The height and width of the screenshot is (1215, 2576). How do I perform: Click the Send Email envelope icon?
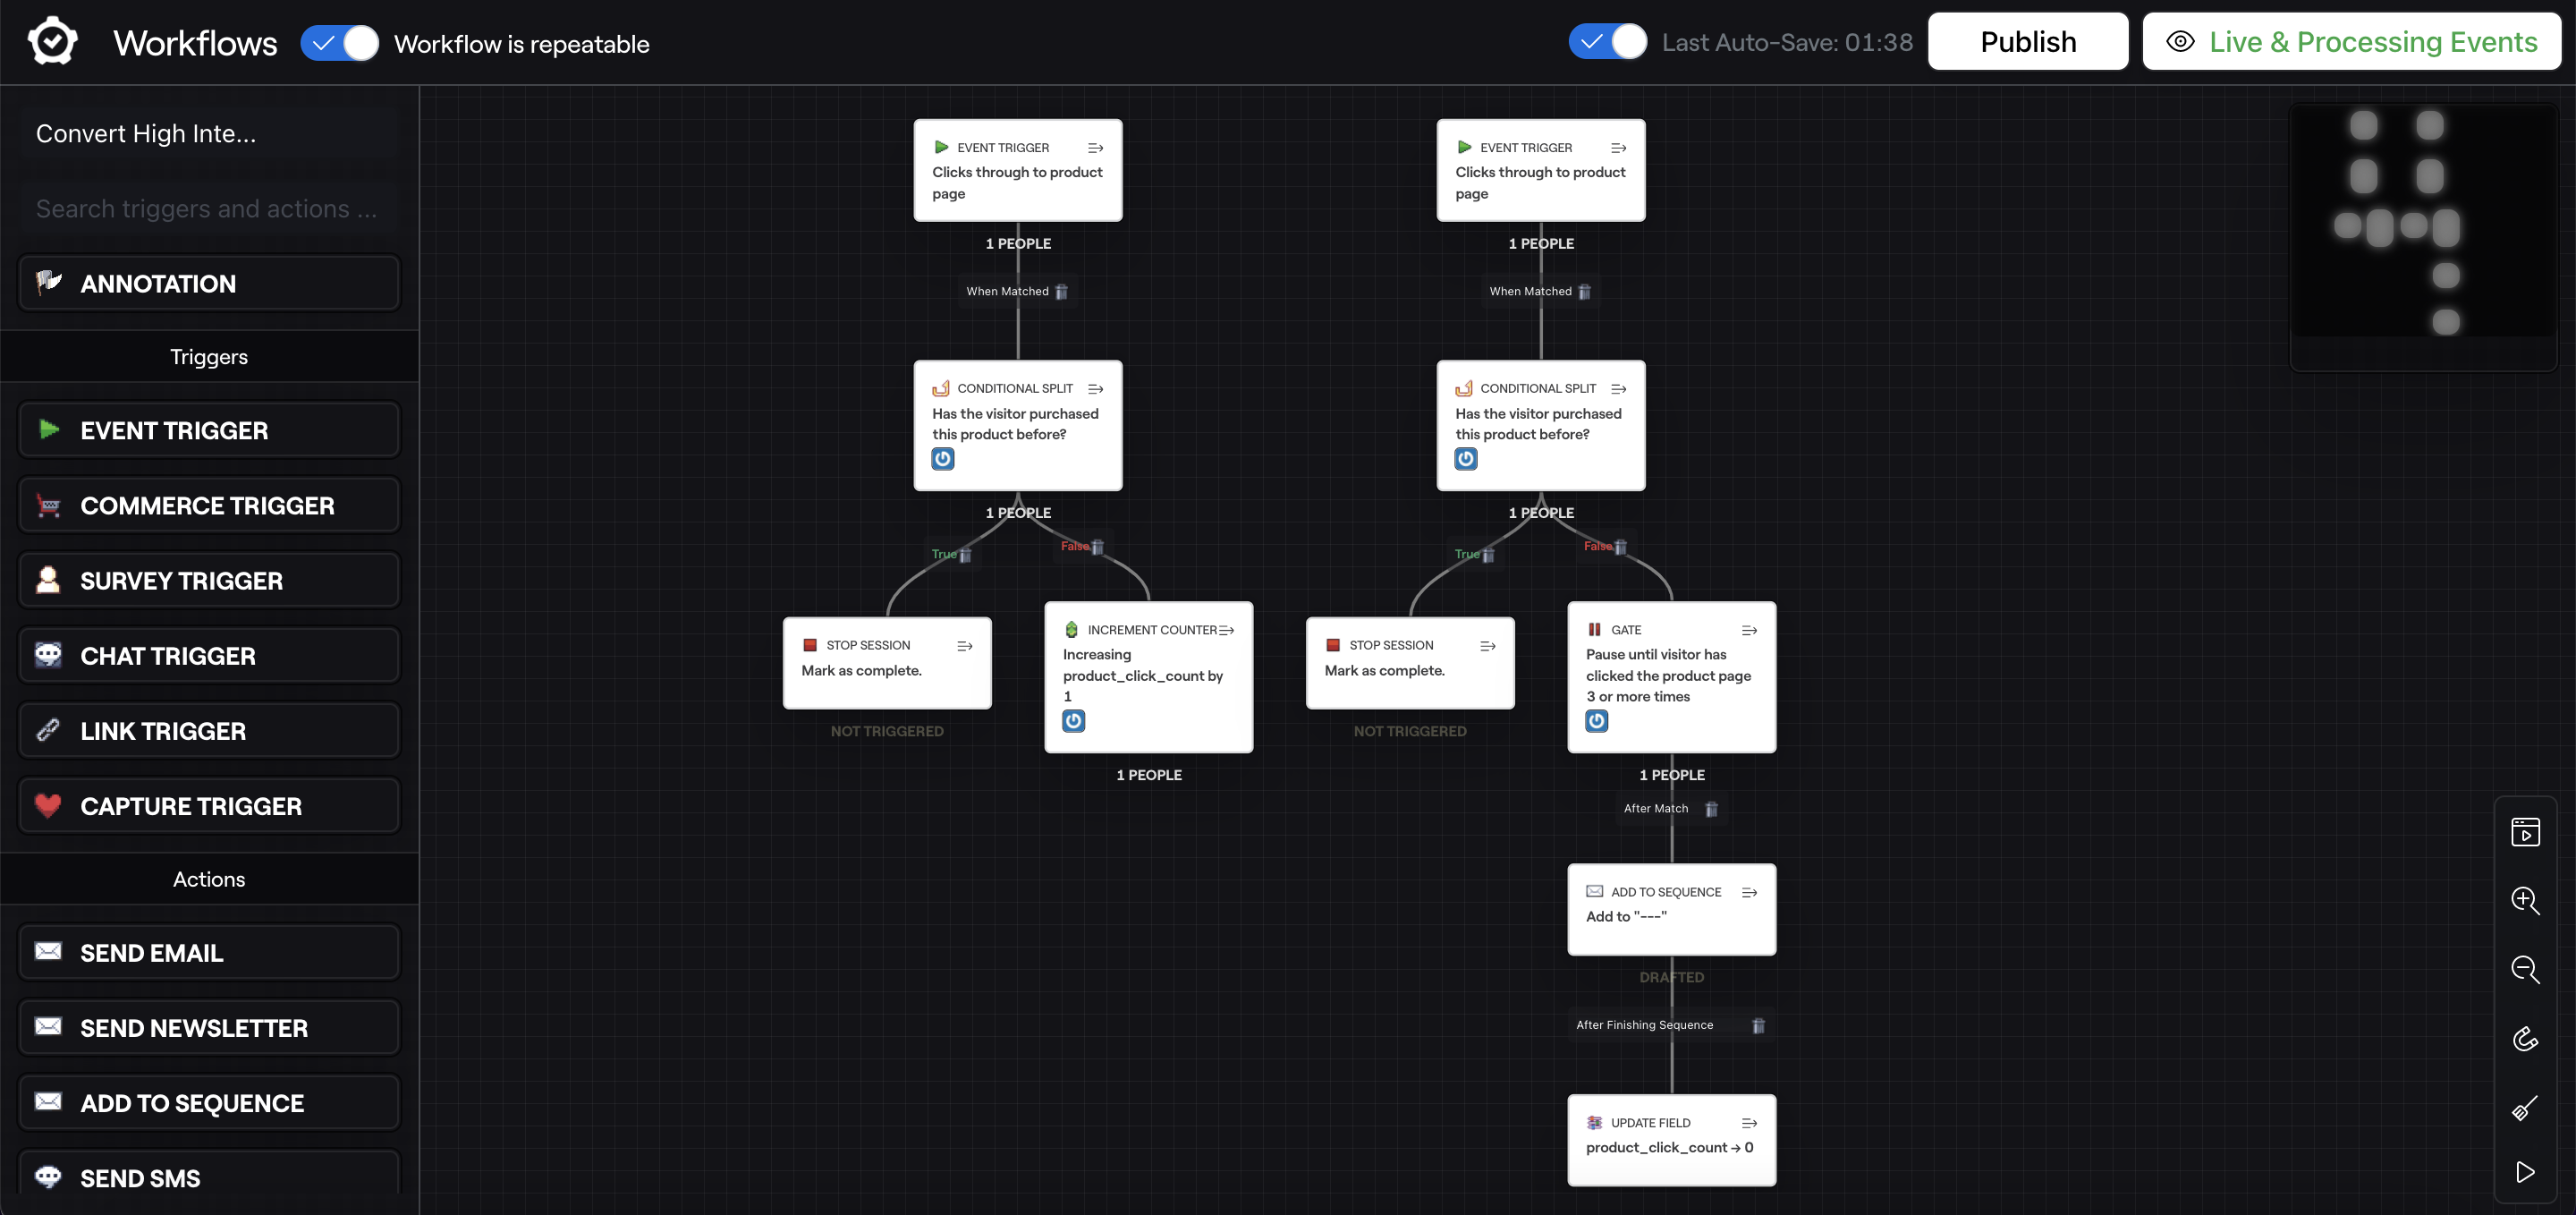[x=47, y=954]
